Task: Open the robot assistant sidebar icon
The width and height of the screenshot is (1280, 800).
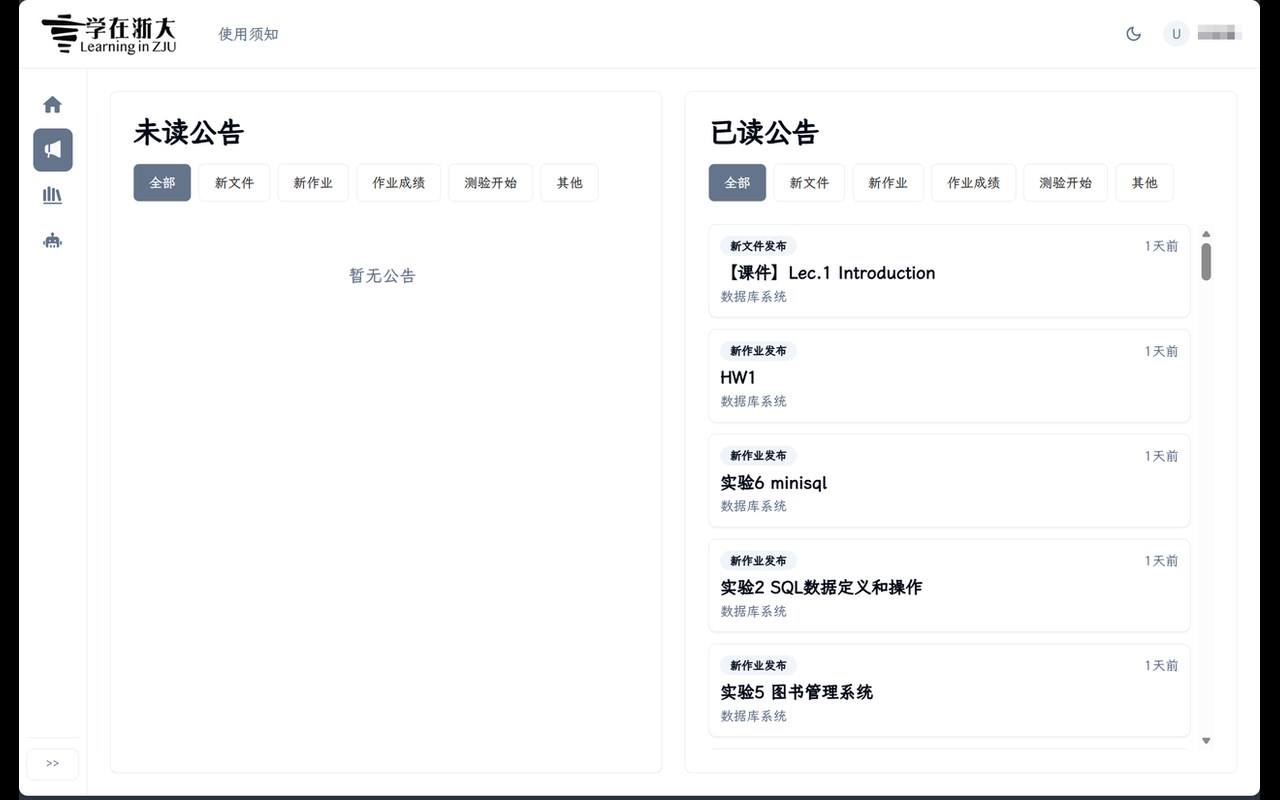Action: coord(53,240)
